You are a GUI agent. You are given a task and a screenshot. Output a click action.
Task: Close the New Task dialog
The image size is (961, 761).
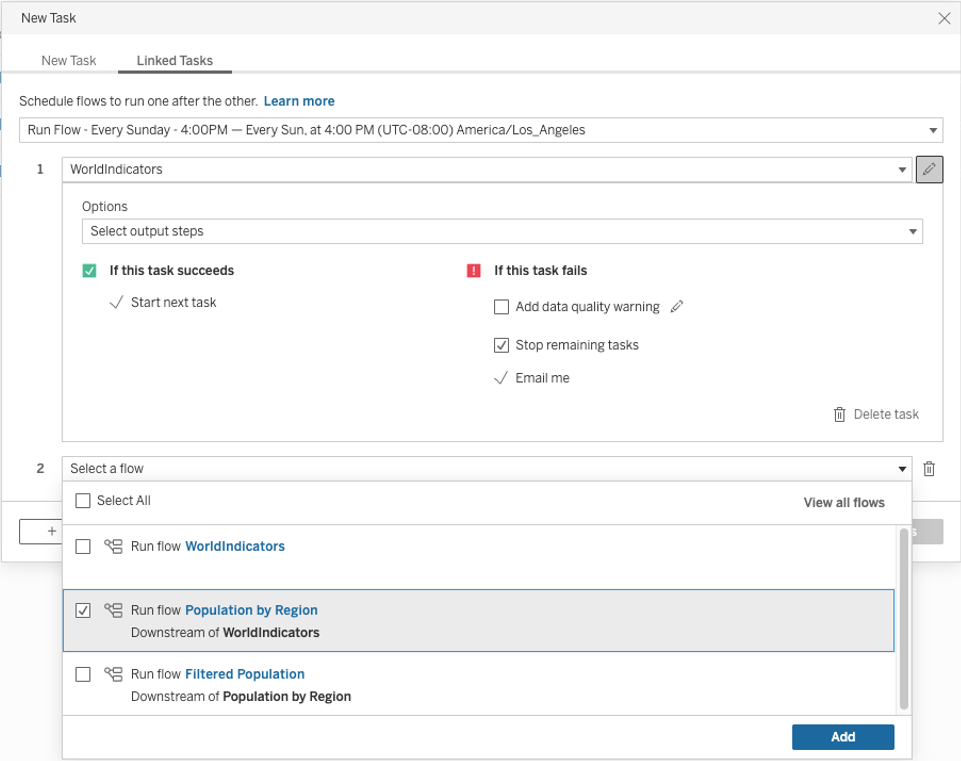coord(944,18)
